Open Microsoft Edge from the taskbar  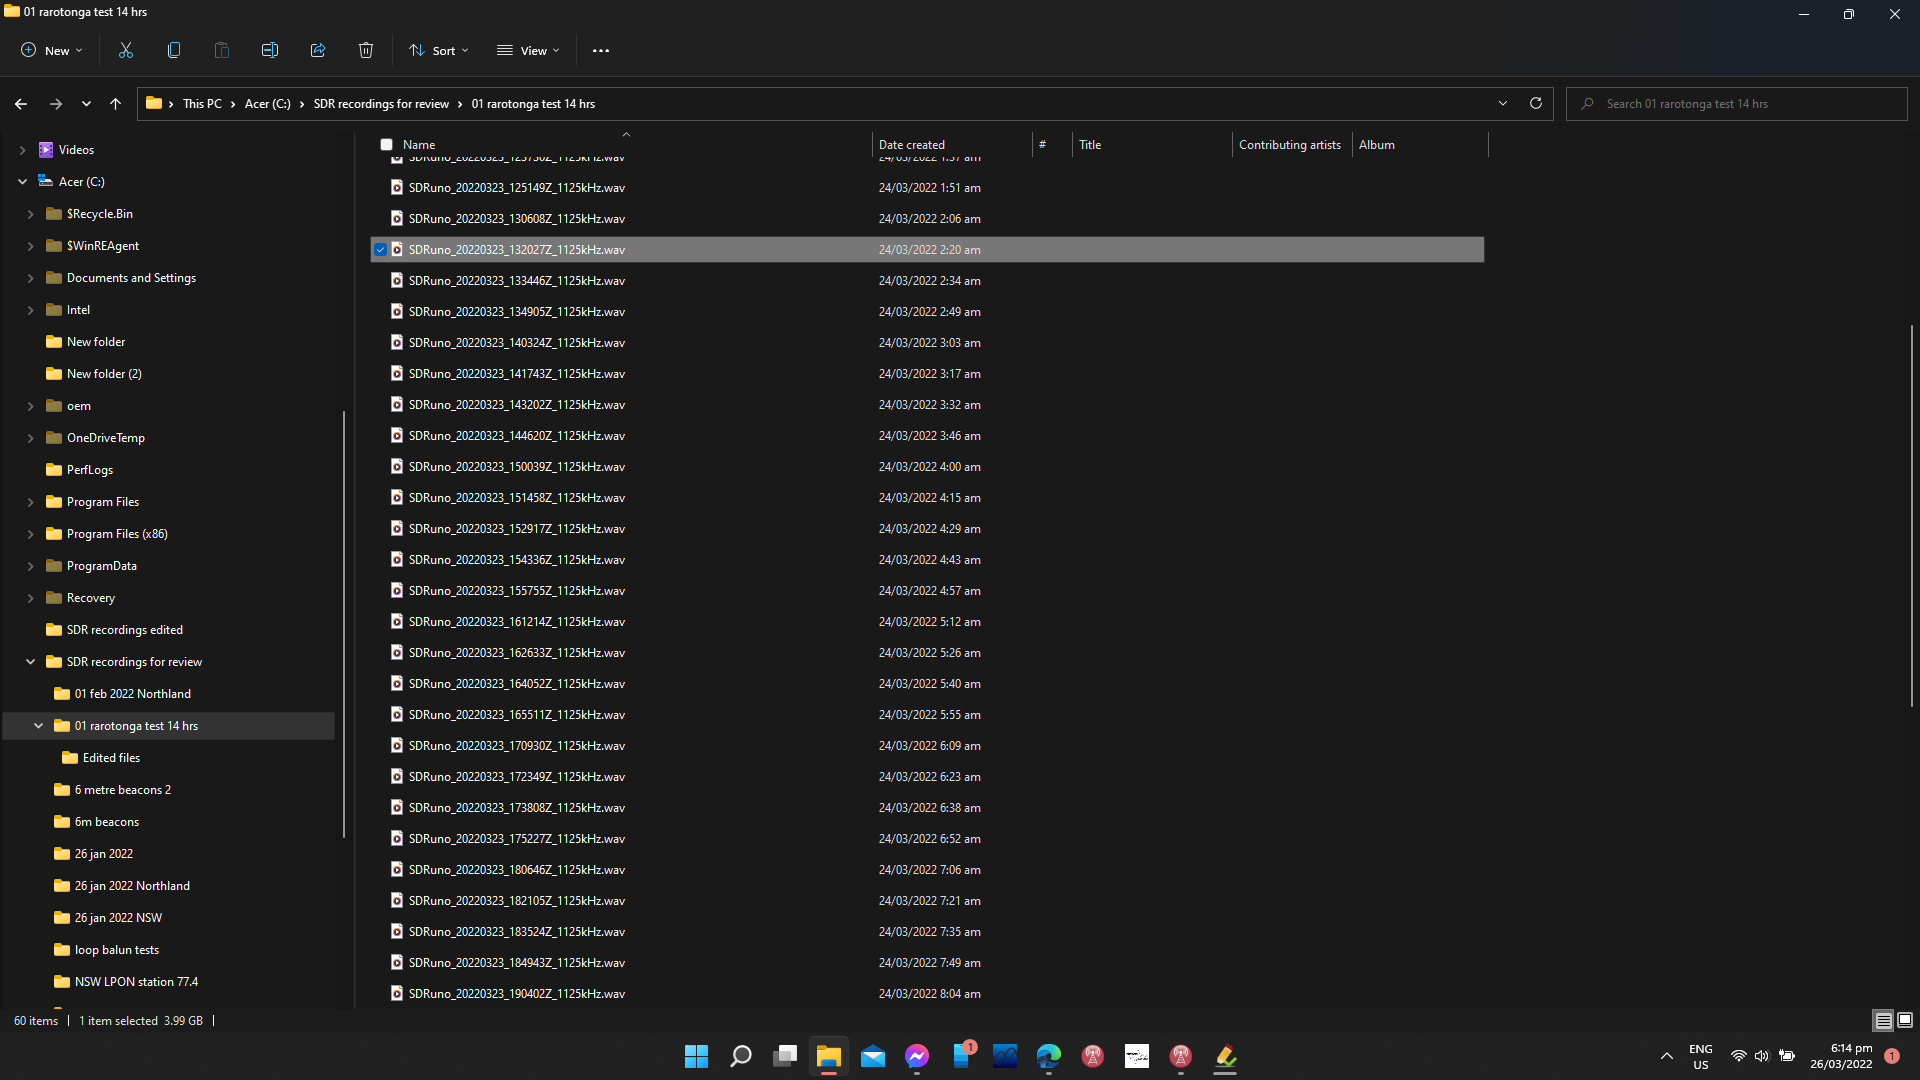(1048, 1056)
